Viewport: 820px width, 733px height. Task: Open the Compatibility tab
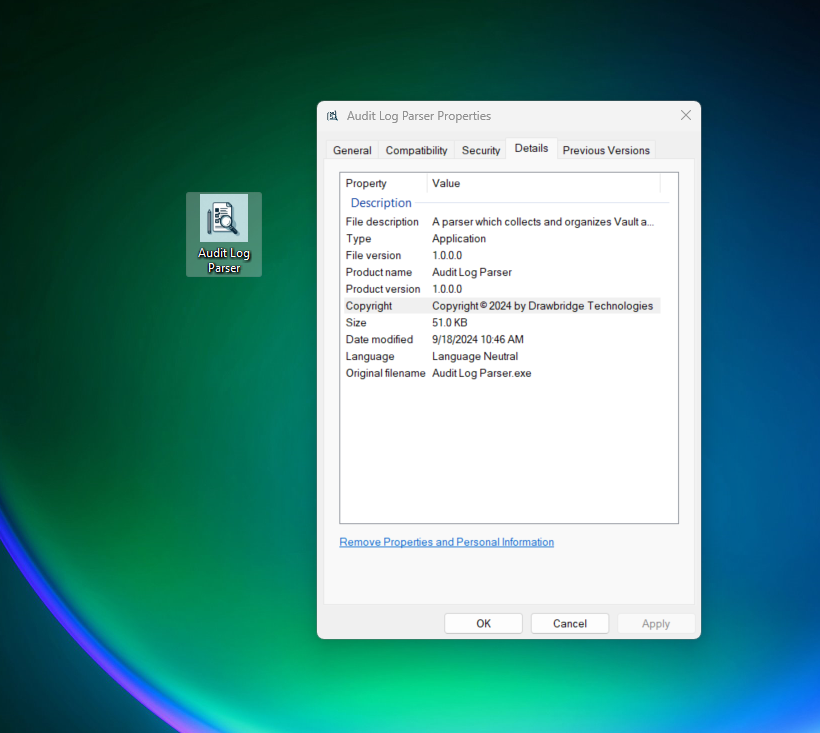(x=416, y=151)
